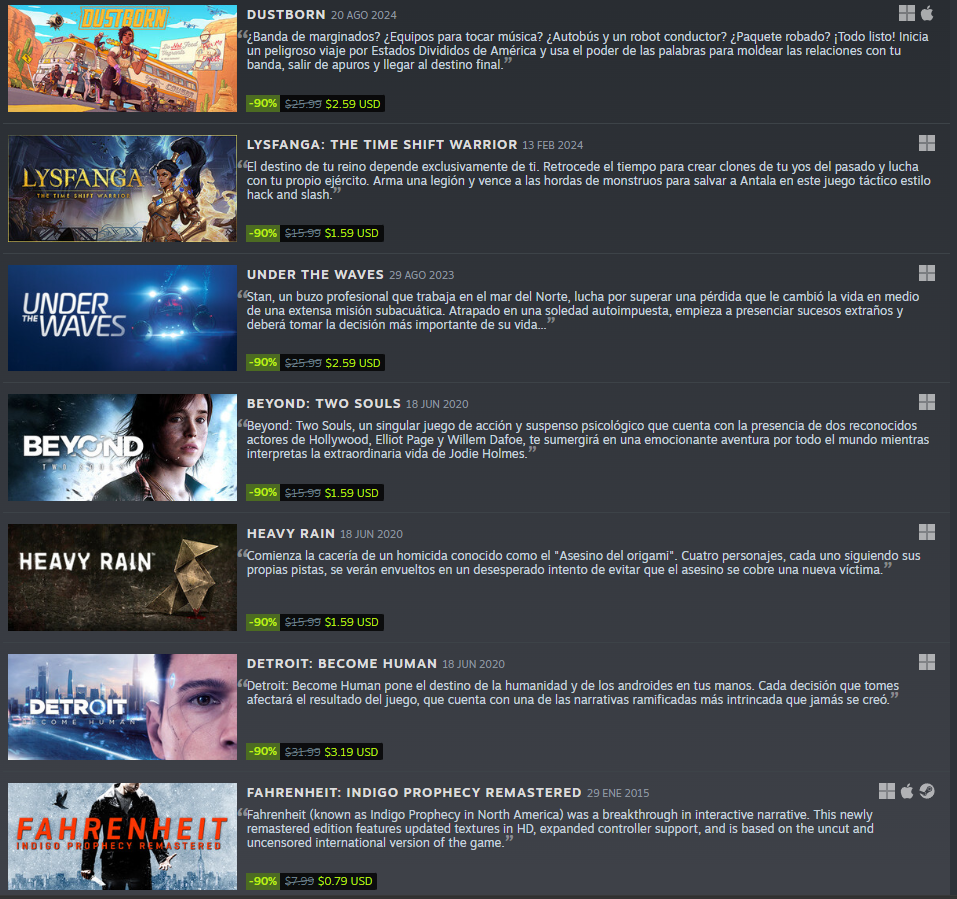Click Detroit: Become Human's -90% discount badge
The image size is (957, 899).
click(263, 752)
